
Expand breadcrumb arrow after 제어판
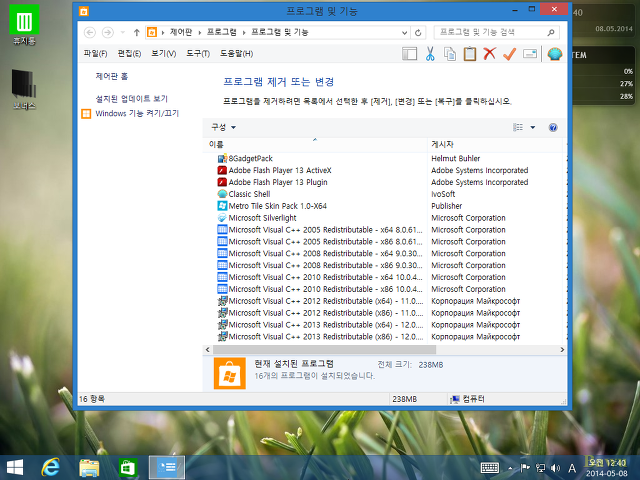pos(200,32)
